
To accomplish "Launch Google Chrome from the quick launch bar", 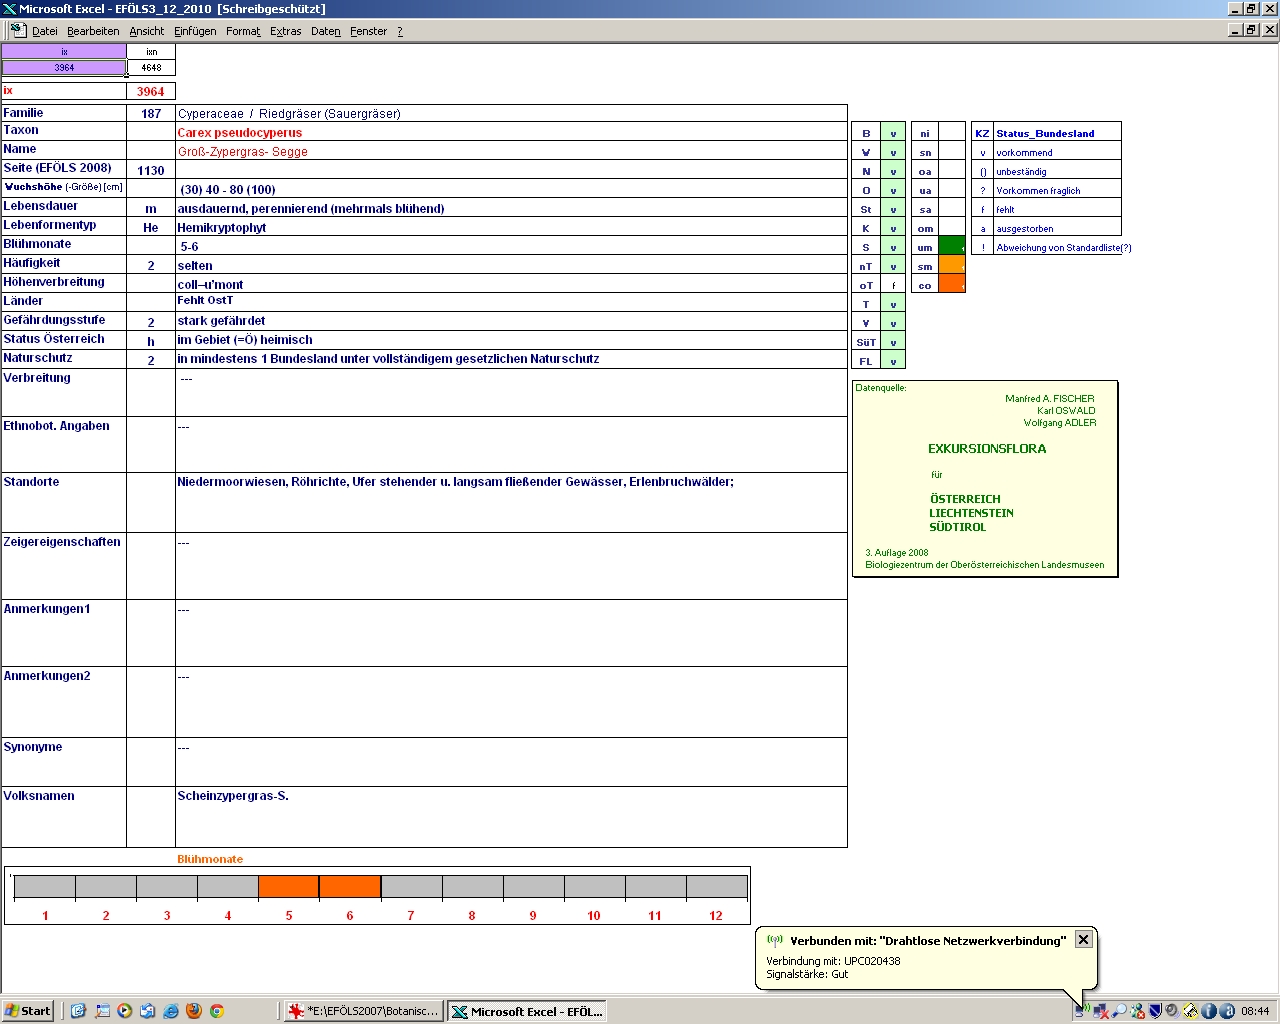I will (x=216, y=1011).
